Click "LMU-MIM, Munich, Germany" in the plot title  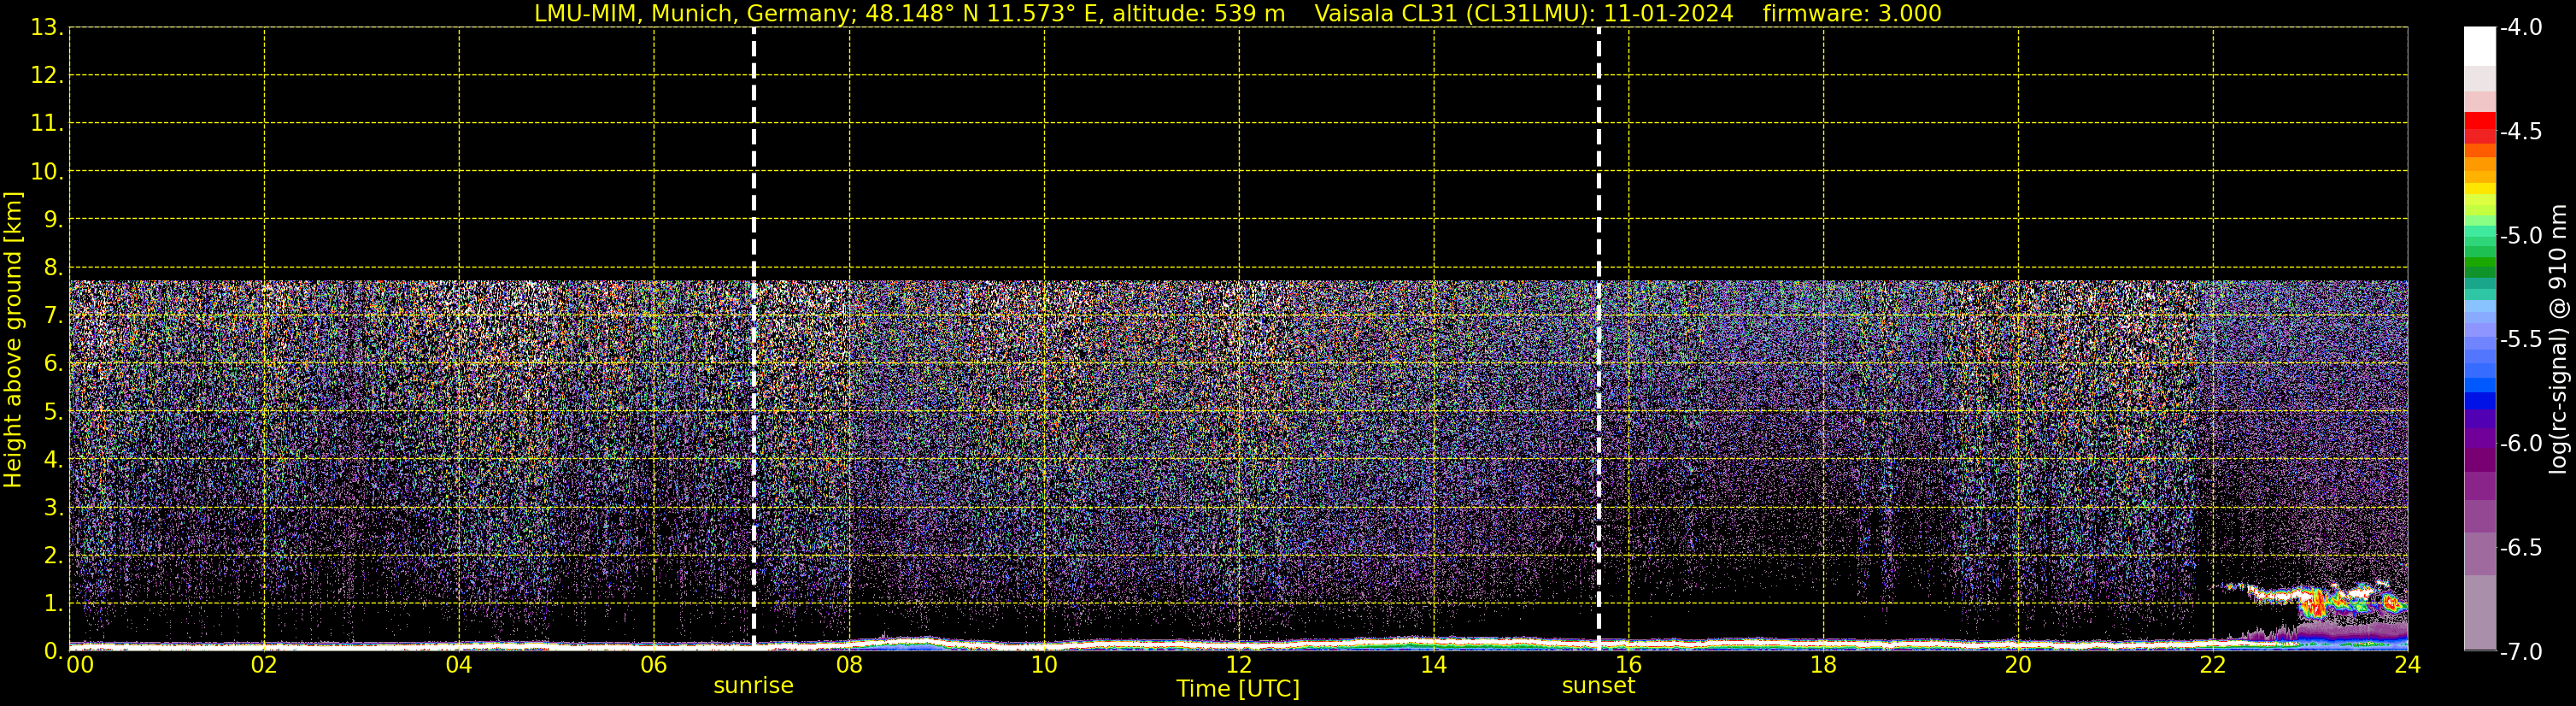[x=694, y=14]
